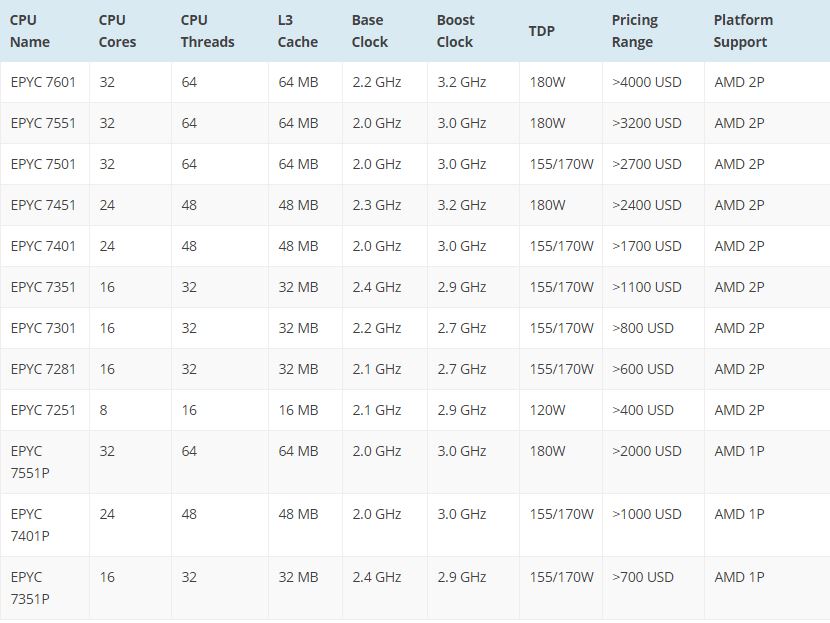Screen dimensions: 830x623
Task: Click the CPU Name column header
Action: [x=30, y=31]
